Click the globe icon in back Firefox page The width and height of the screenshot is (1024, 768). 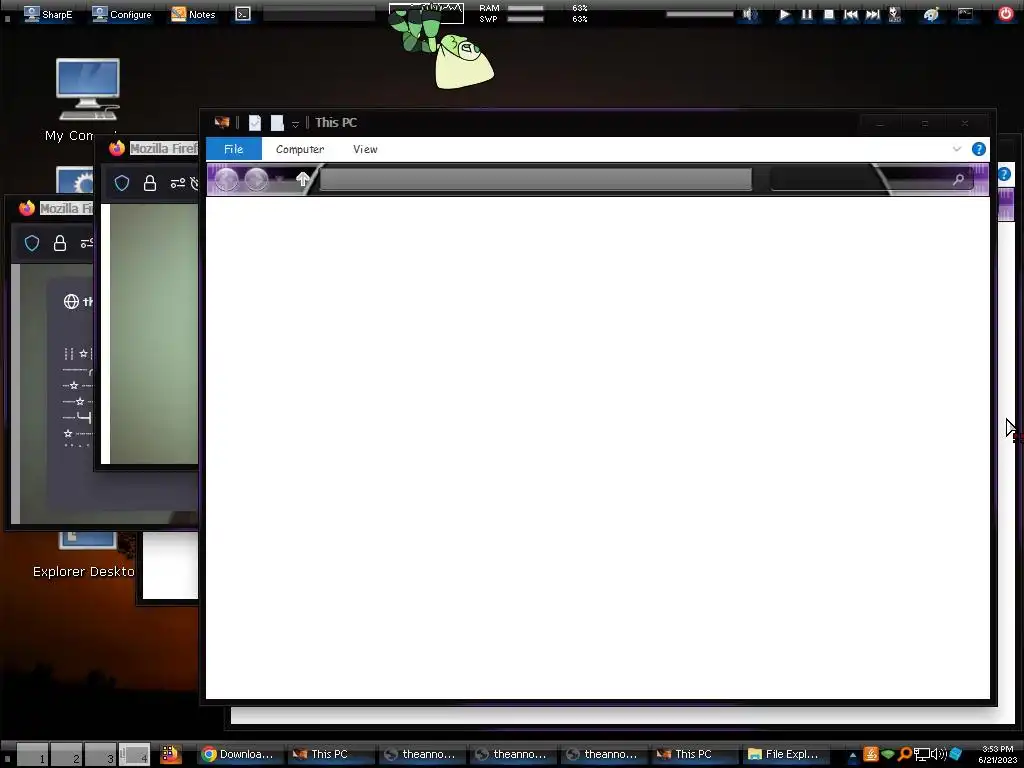tap(71, 301)
